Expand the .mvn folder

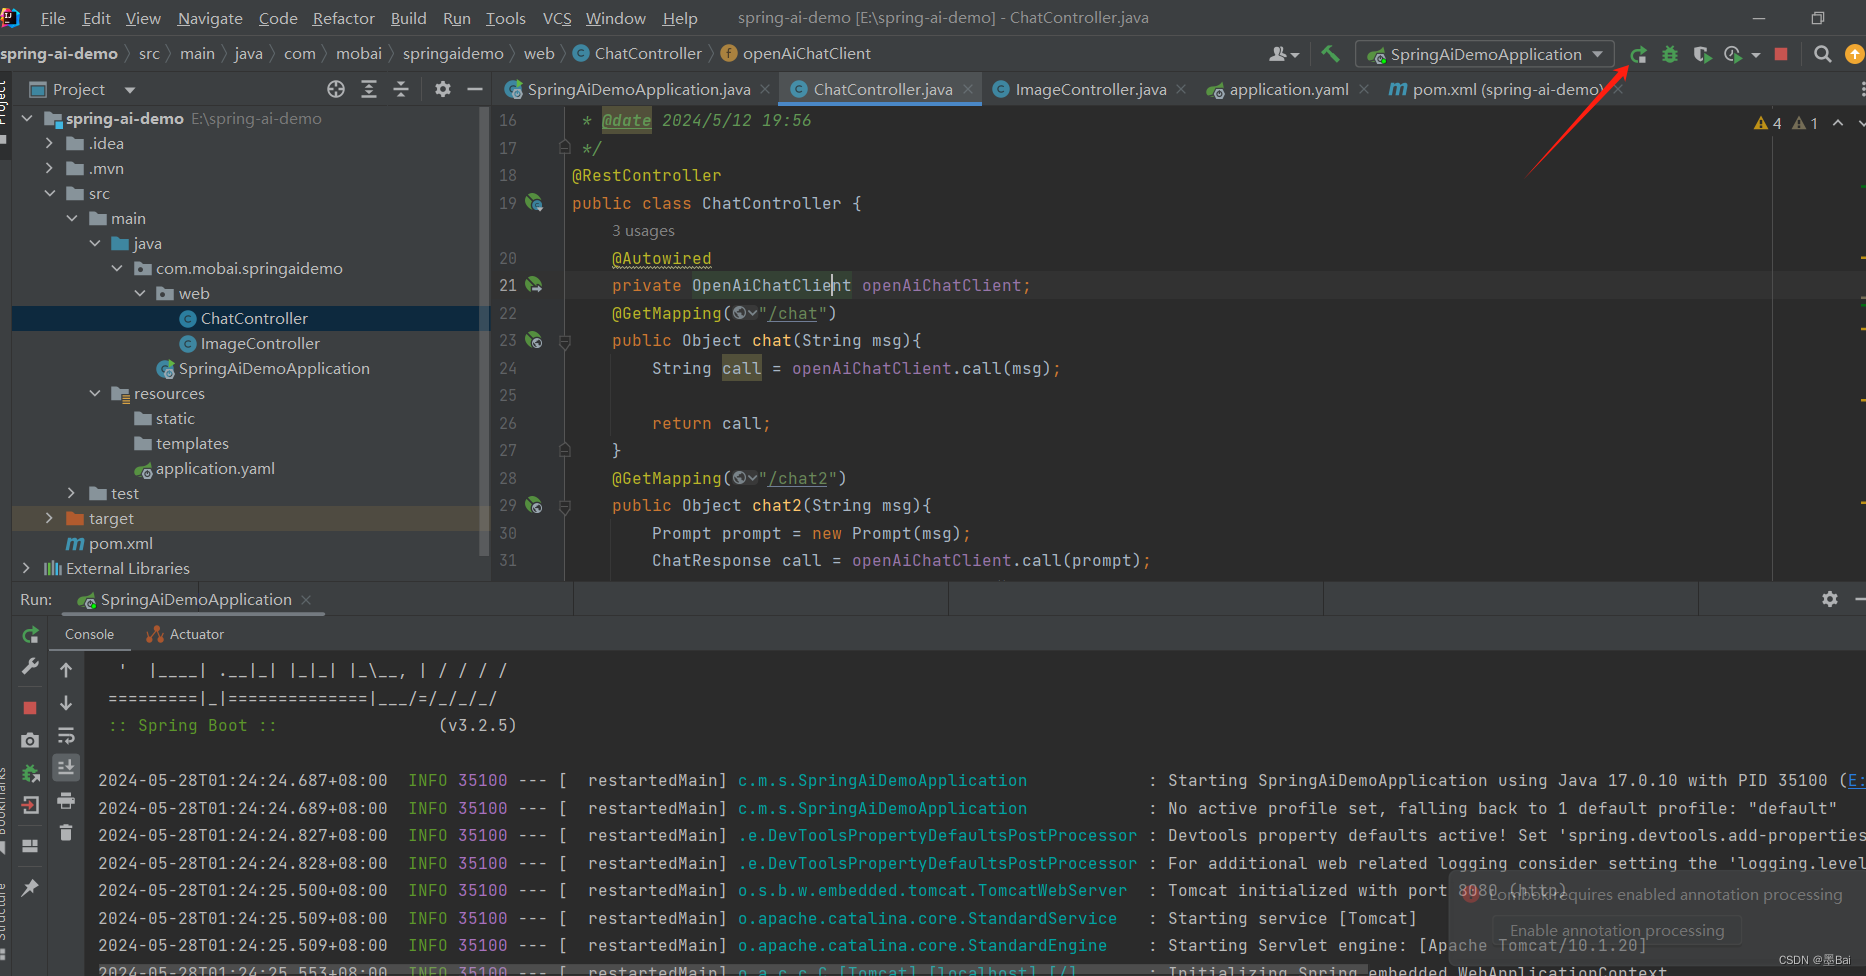[x=49, y=168]
